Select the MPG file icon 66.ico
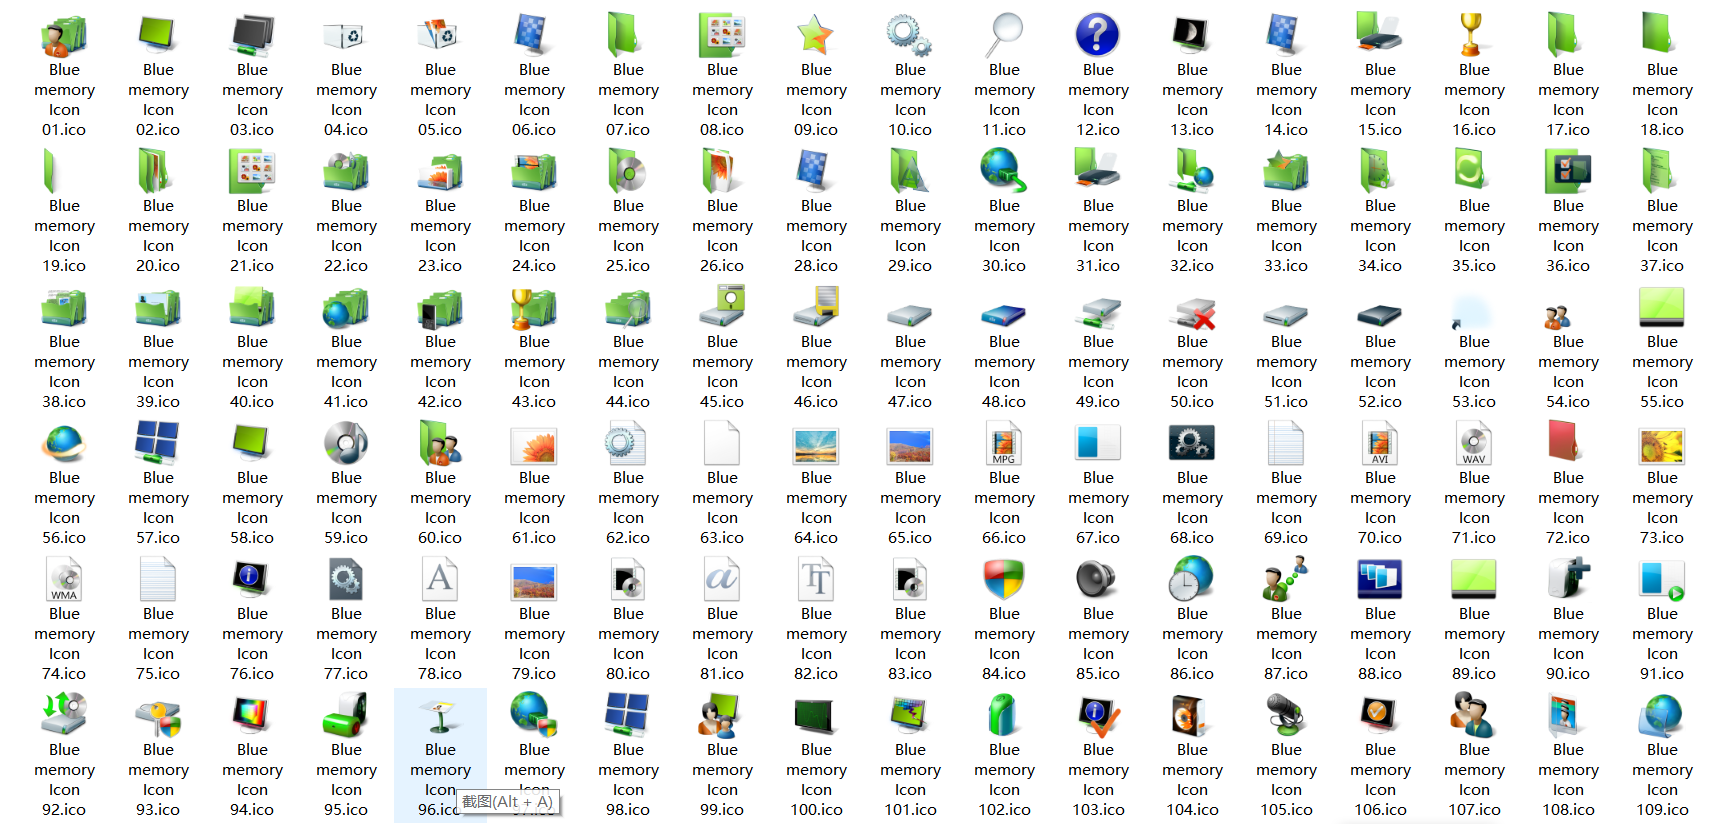Screen dimensions: 1720x824 coord(1003,444)
